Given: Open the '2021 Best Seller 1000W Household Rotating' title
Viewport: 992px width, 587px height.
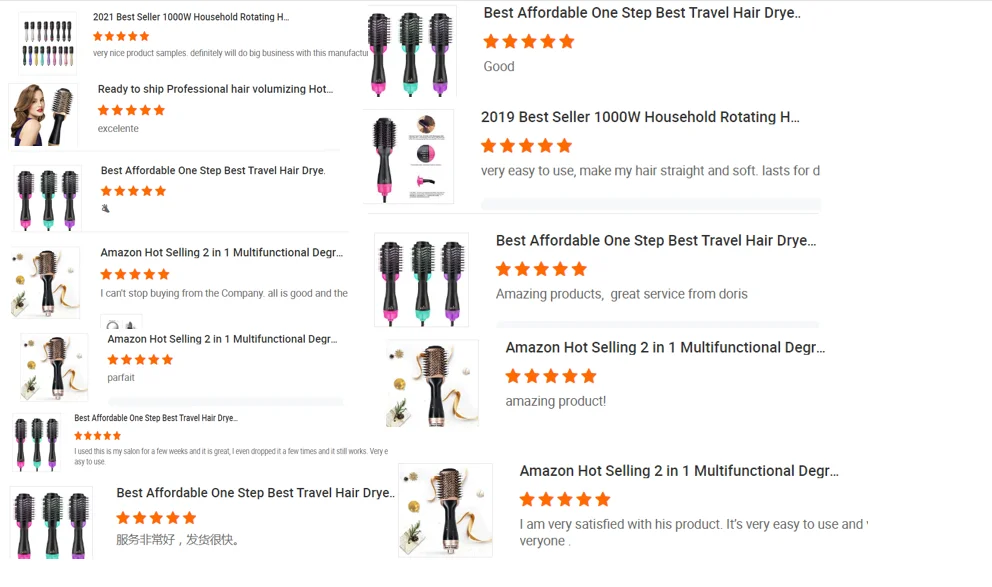Looking at the screenshot, I should click(x=191, y=17).
